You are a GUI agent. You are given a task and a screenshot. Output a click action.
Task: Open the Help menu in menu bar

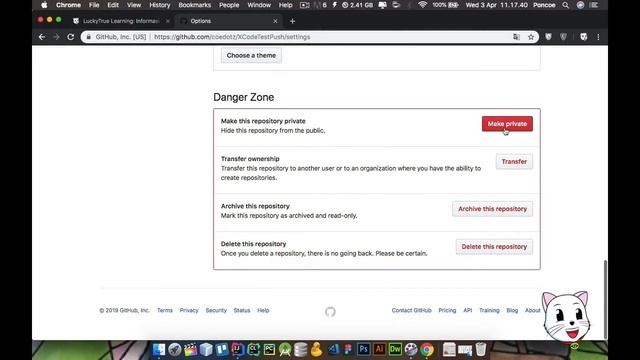(286, 5)
